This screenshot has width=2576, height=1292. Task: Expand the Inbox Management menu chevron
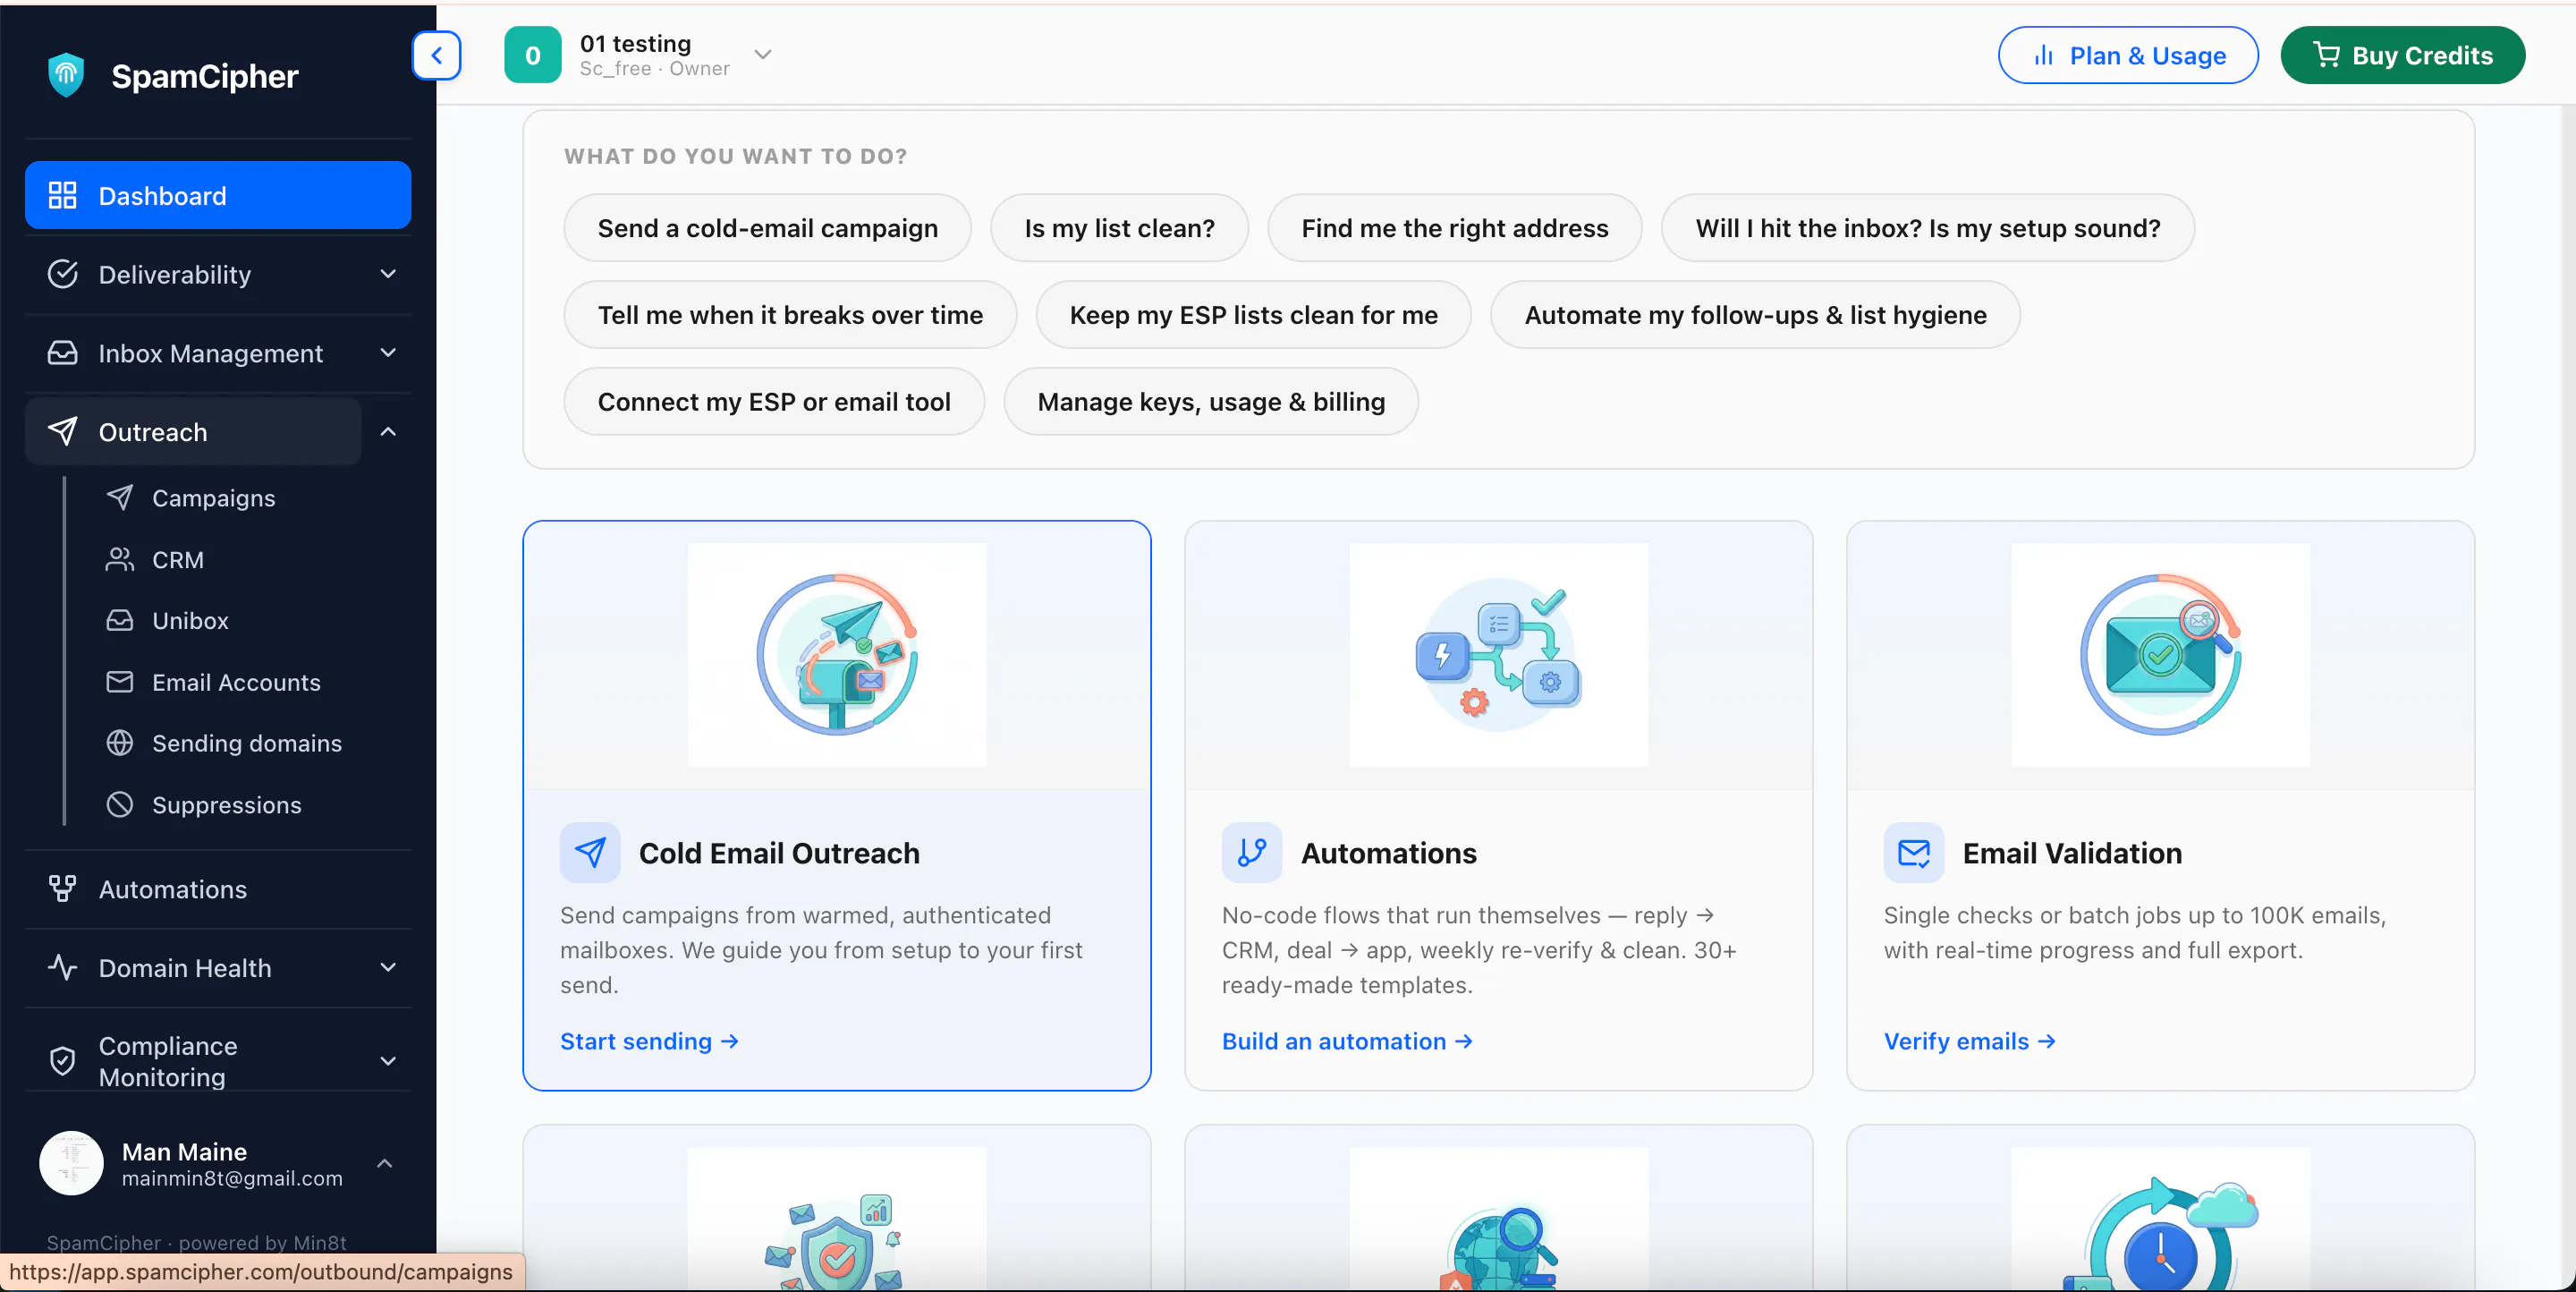coord(388,353)
